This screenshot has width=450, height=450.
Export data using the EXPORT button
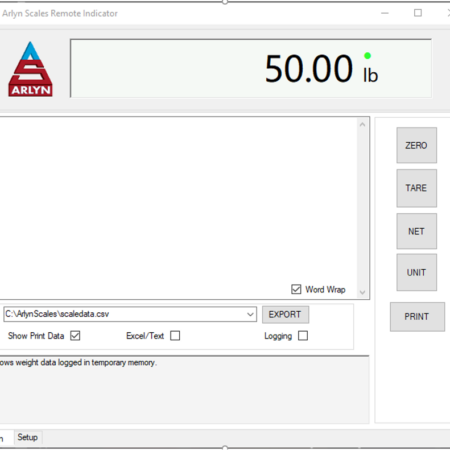click(x=285, y=314)
